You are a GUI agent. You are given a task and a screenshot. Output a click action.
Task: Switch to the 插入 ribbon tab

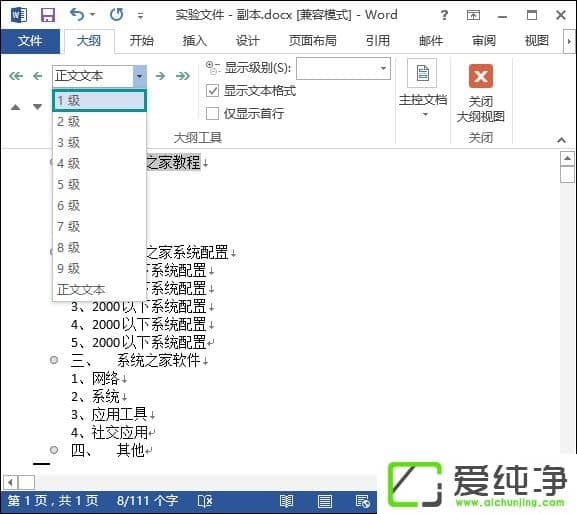195,41
